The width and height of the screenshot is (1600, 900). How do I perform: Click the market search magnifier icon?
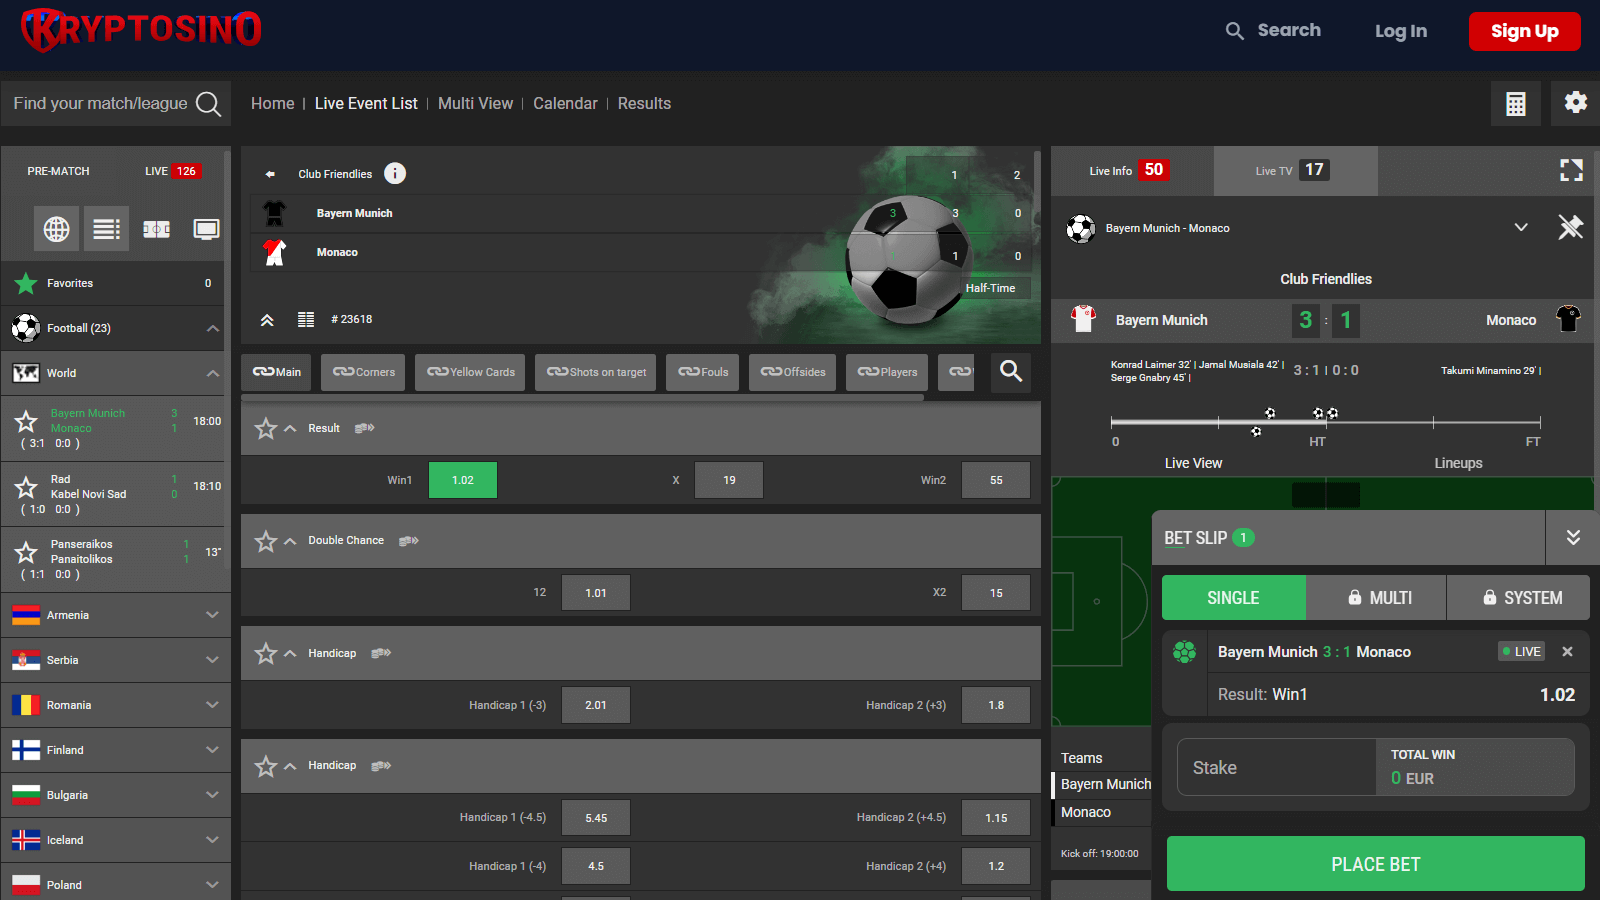tap(1010, 372)
